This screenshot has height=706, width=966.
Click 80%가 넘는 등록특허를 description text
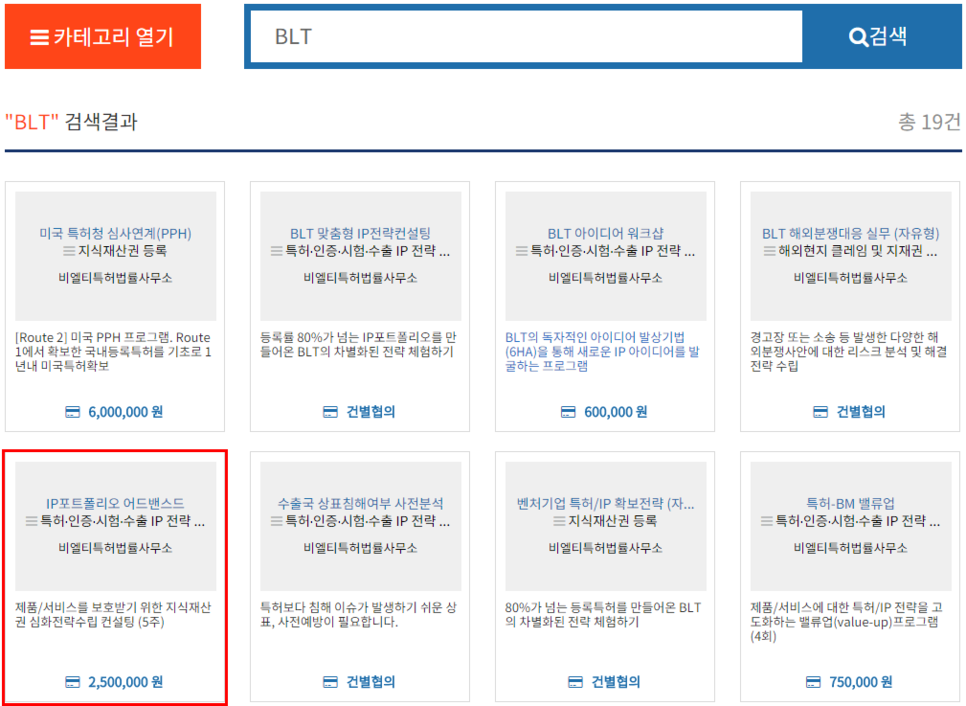[603, 615]
